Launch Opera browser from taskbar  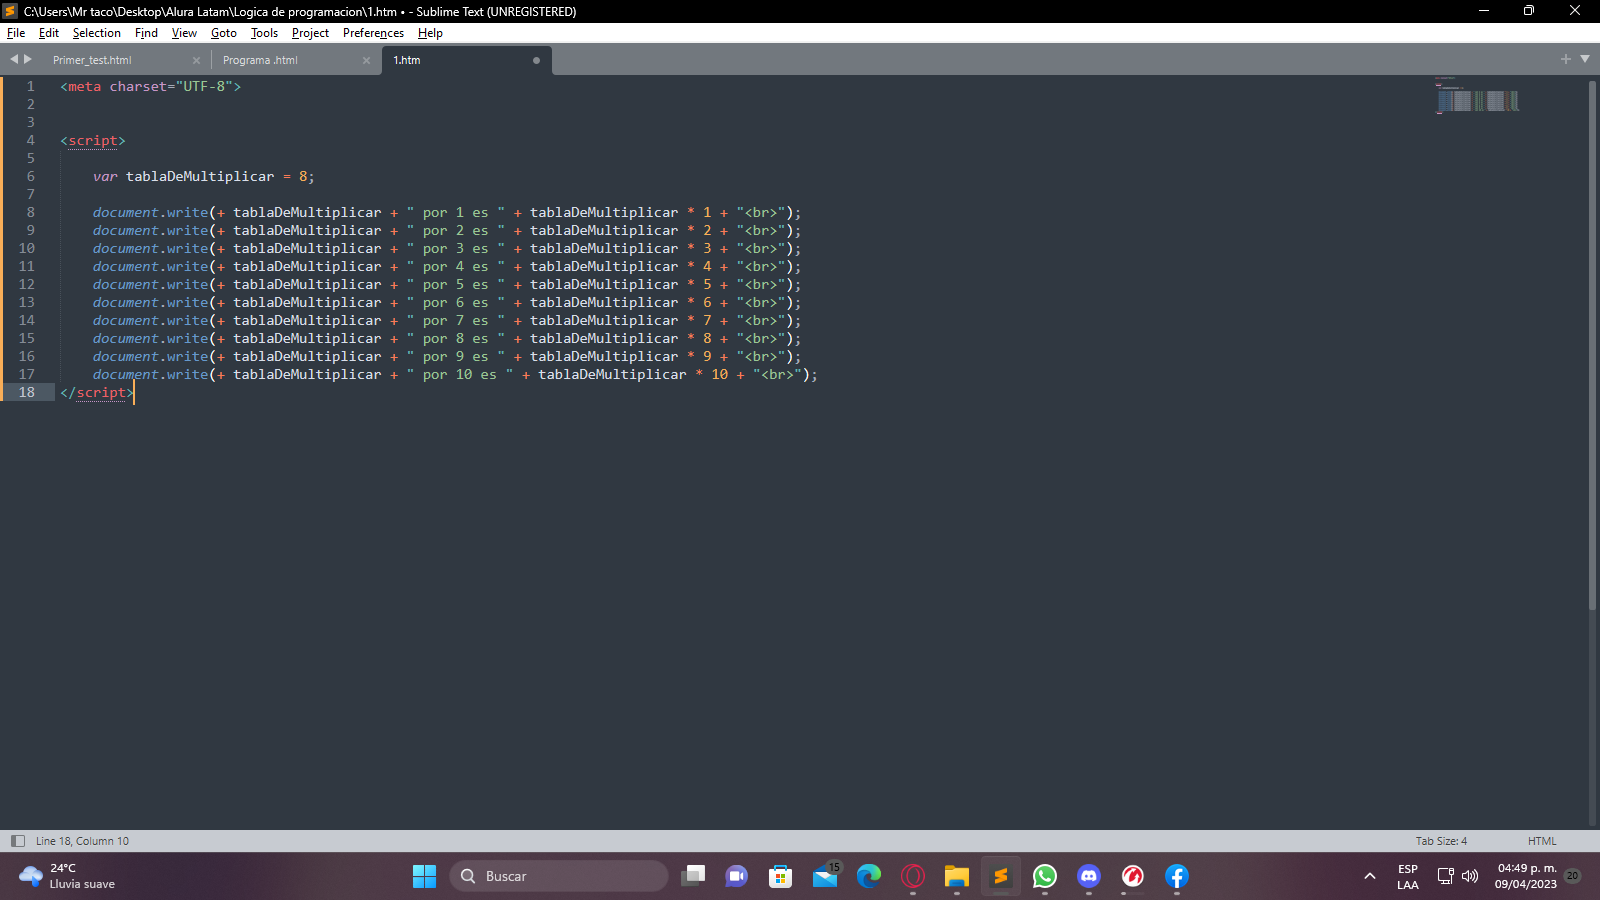(913, 876)
